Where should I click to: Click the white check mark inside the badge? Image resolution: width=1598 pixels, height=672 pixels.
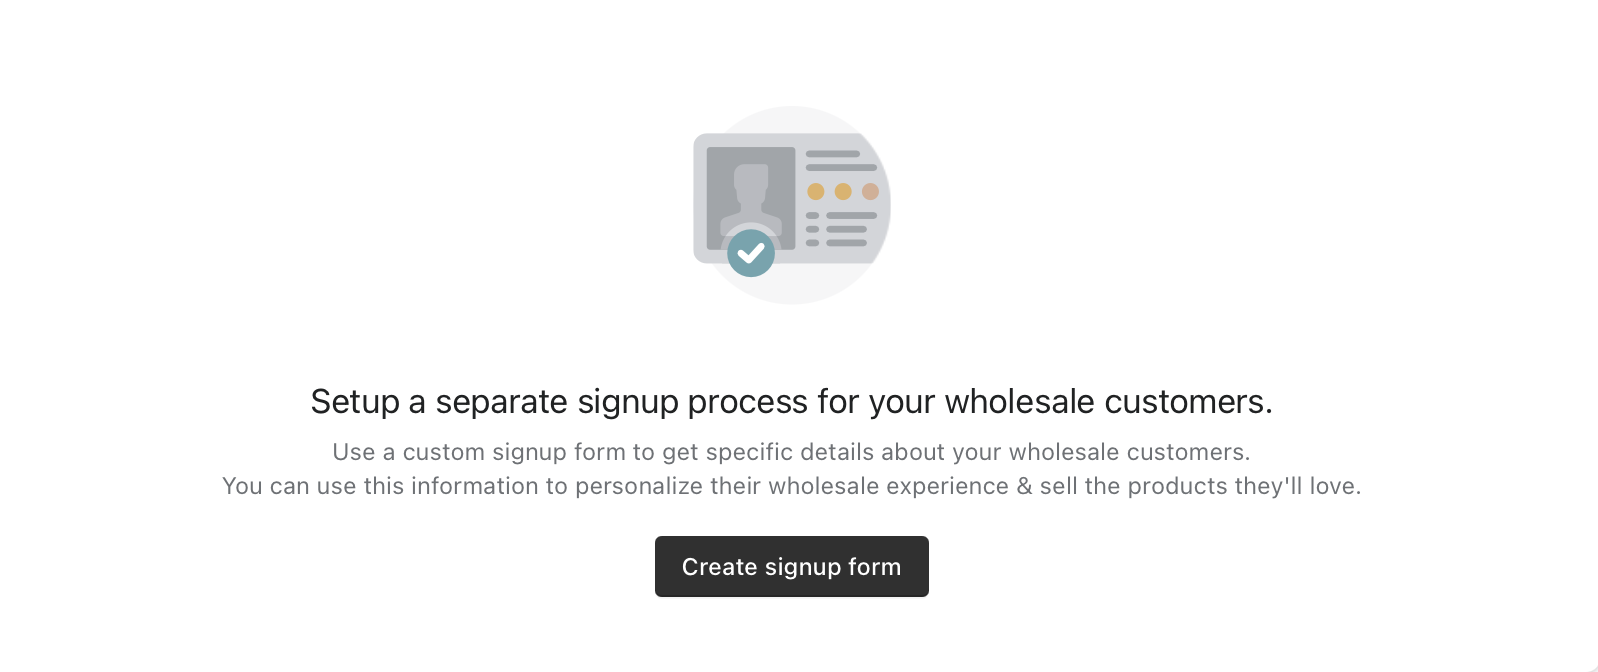click(752, 252)
